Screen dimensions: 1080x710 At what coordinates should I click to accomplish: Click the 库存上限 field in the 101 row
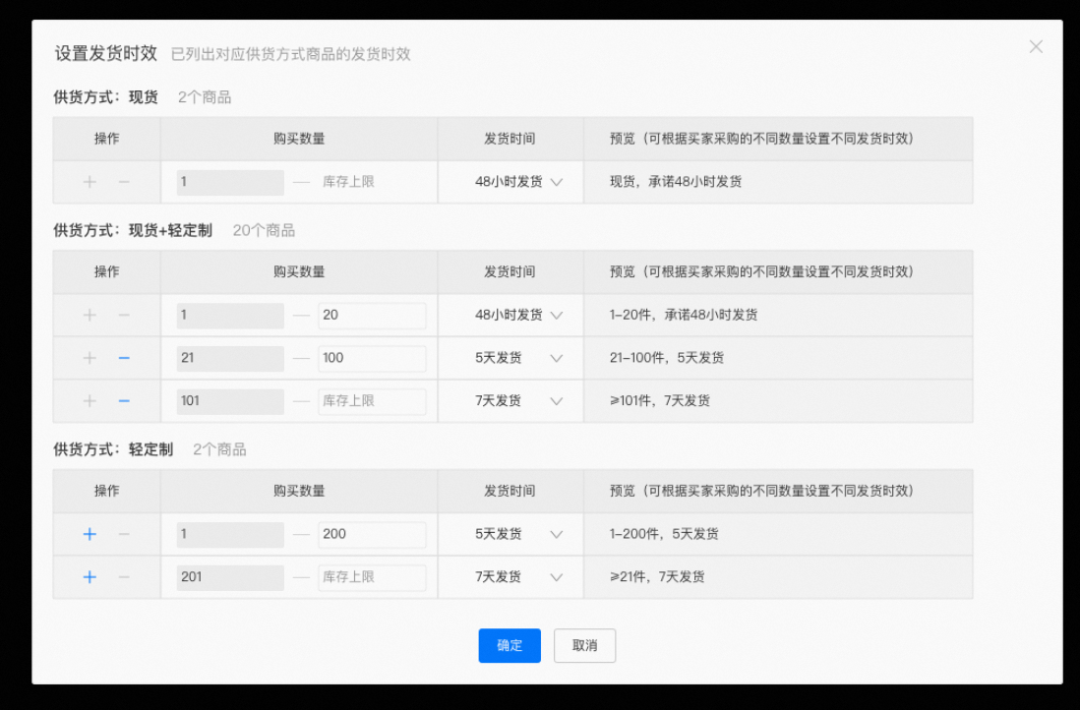(x=372, y=401)
